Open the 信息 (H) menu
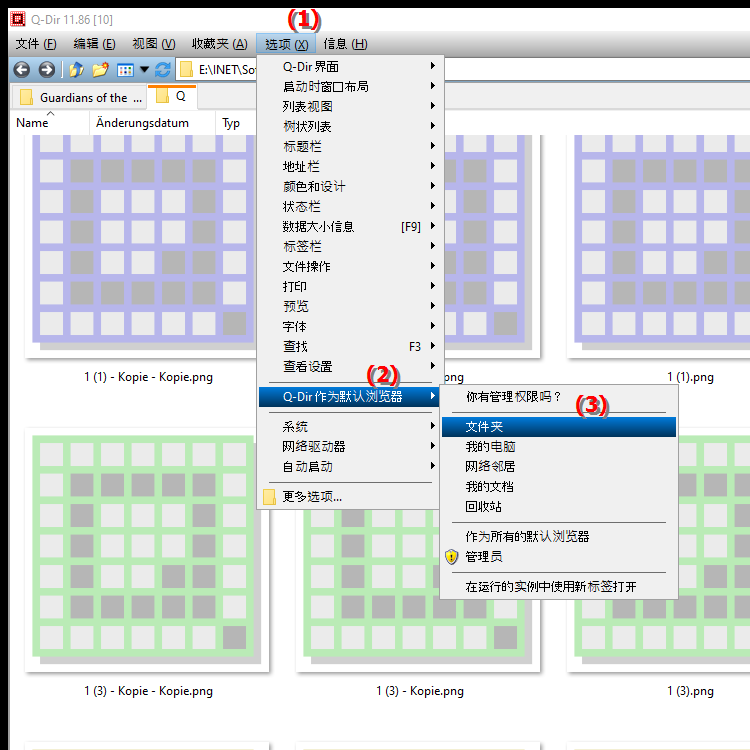Image resolution: width=750 pixels, height=750 pixels. (x=345, y=44)
